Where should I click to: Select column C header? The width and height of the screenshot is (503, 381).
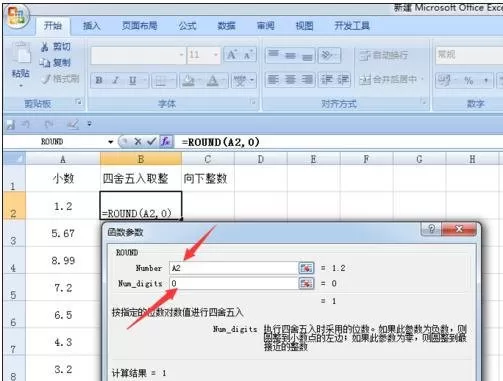coord(208,159)
